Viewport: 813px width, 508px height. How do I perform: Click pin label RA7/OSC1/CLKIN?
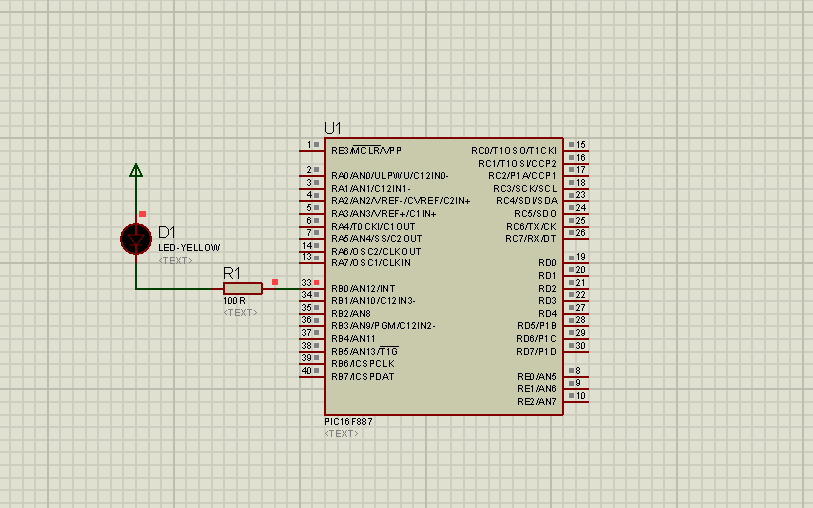click(371, 263)
